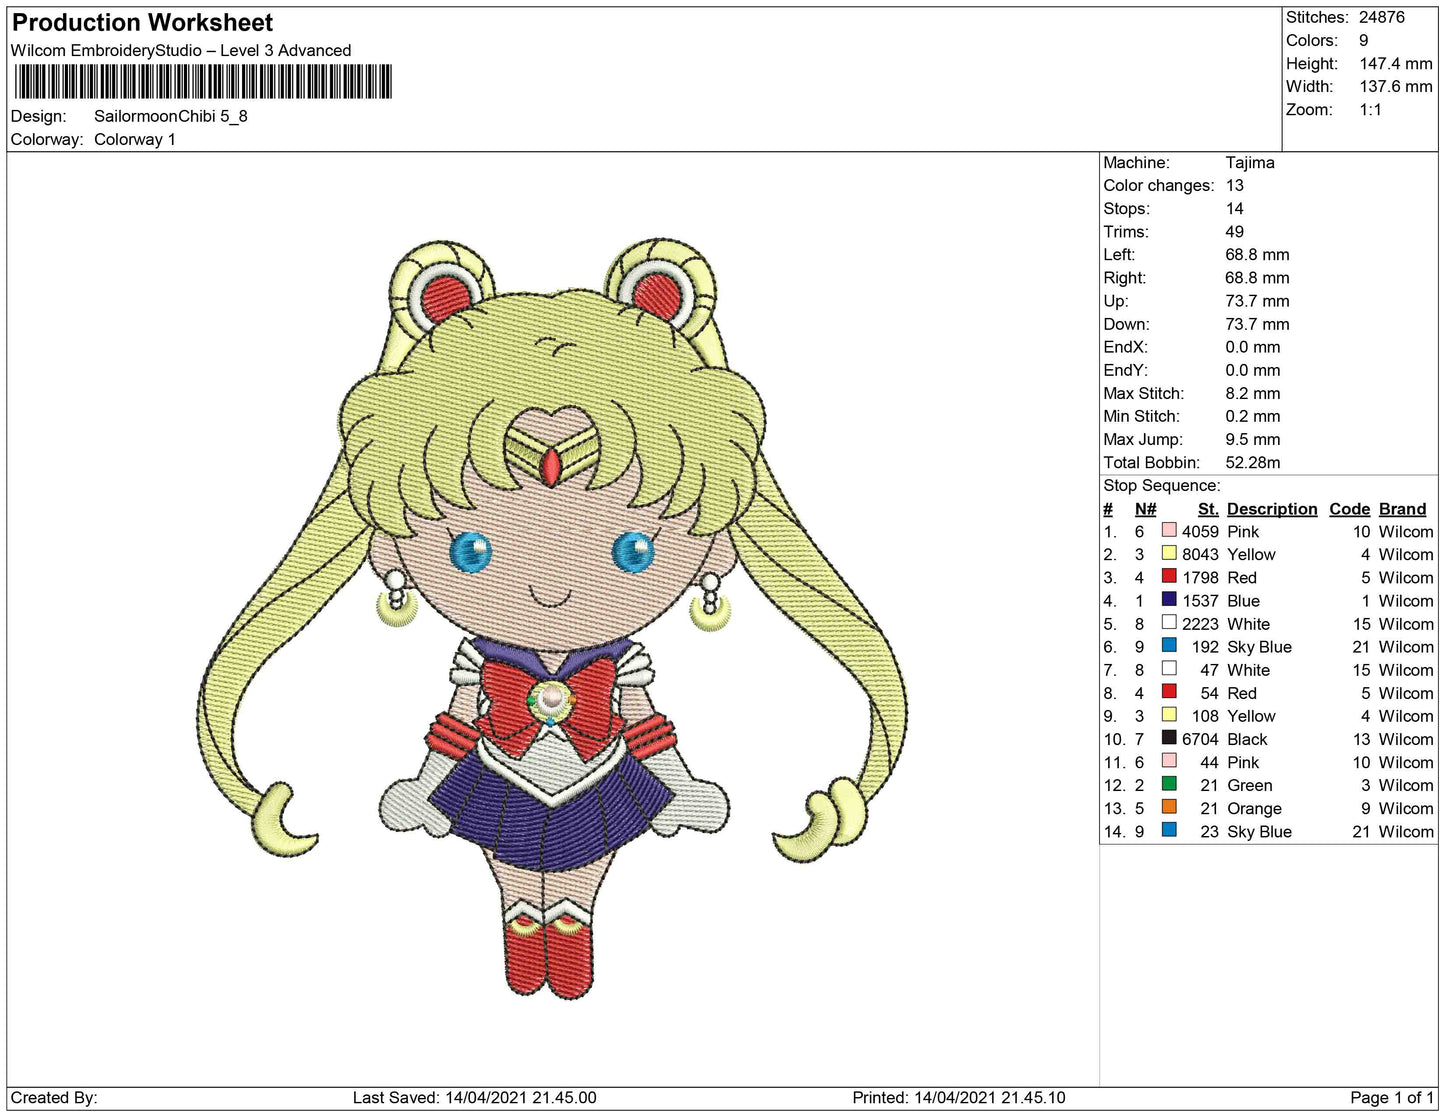
Task: Click the Pink swatch in stop 1
Action: 1169,531
